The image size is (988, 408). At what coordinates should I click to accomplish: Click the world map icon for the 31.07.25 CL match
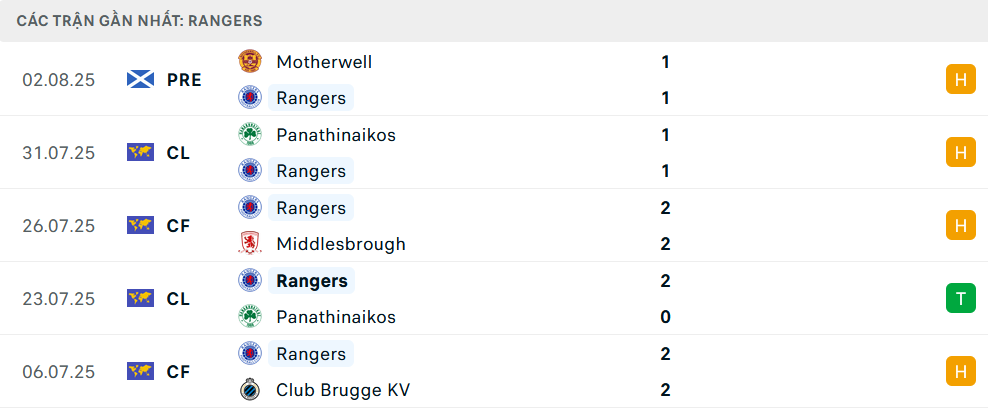click(141, 152)
